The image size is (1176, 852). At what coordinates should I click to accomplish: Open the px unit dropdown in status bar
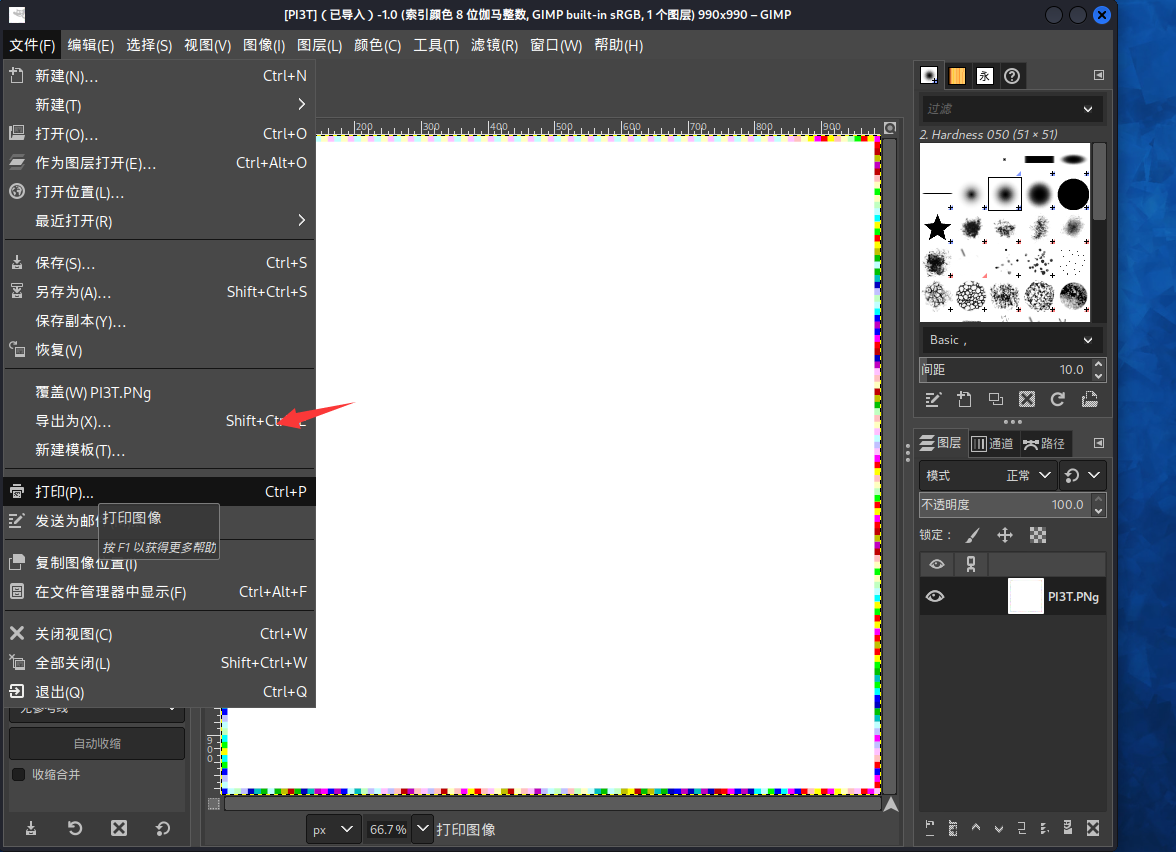coord(333,829)
